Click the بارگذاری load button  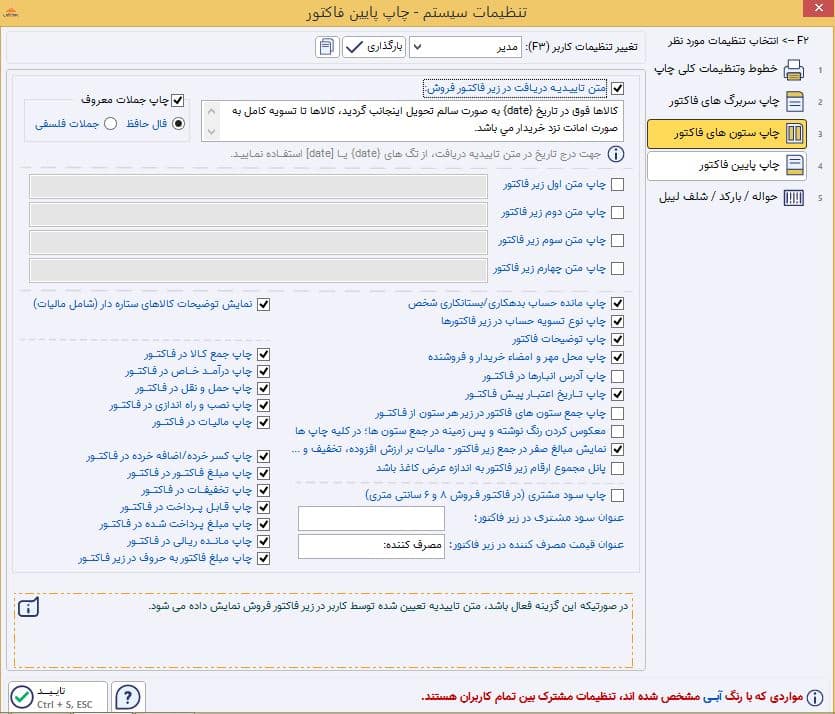coord(374,47)
